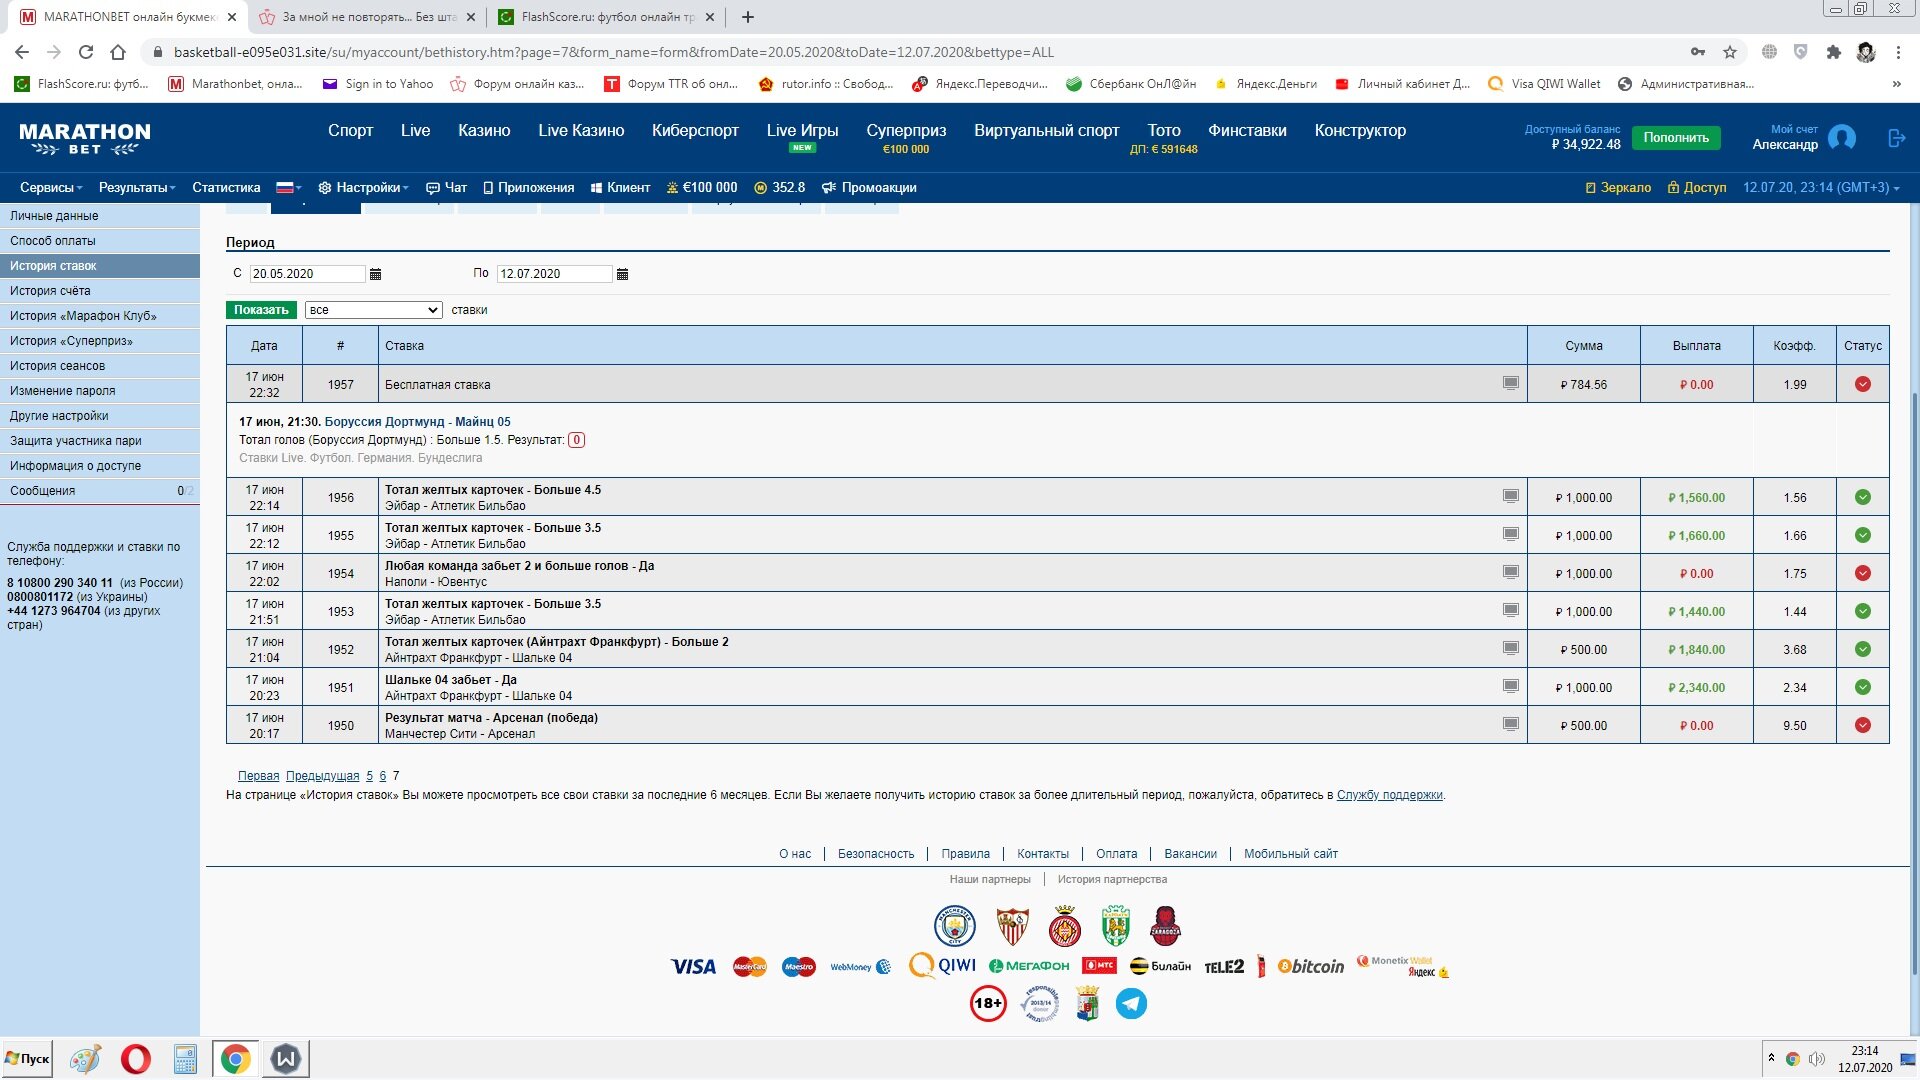Click the 'Пополнить' deposit button
Screen dimensions: 1920x1080
[1675, 138]
